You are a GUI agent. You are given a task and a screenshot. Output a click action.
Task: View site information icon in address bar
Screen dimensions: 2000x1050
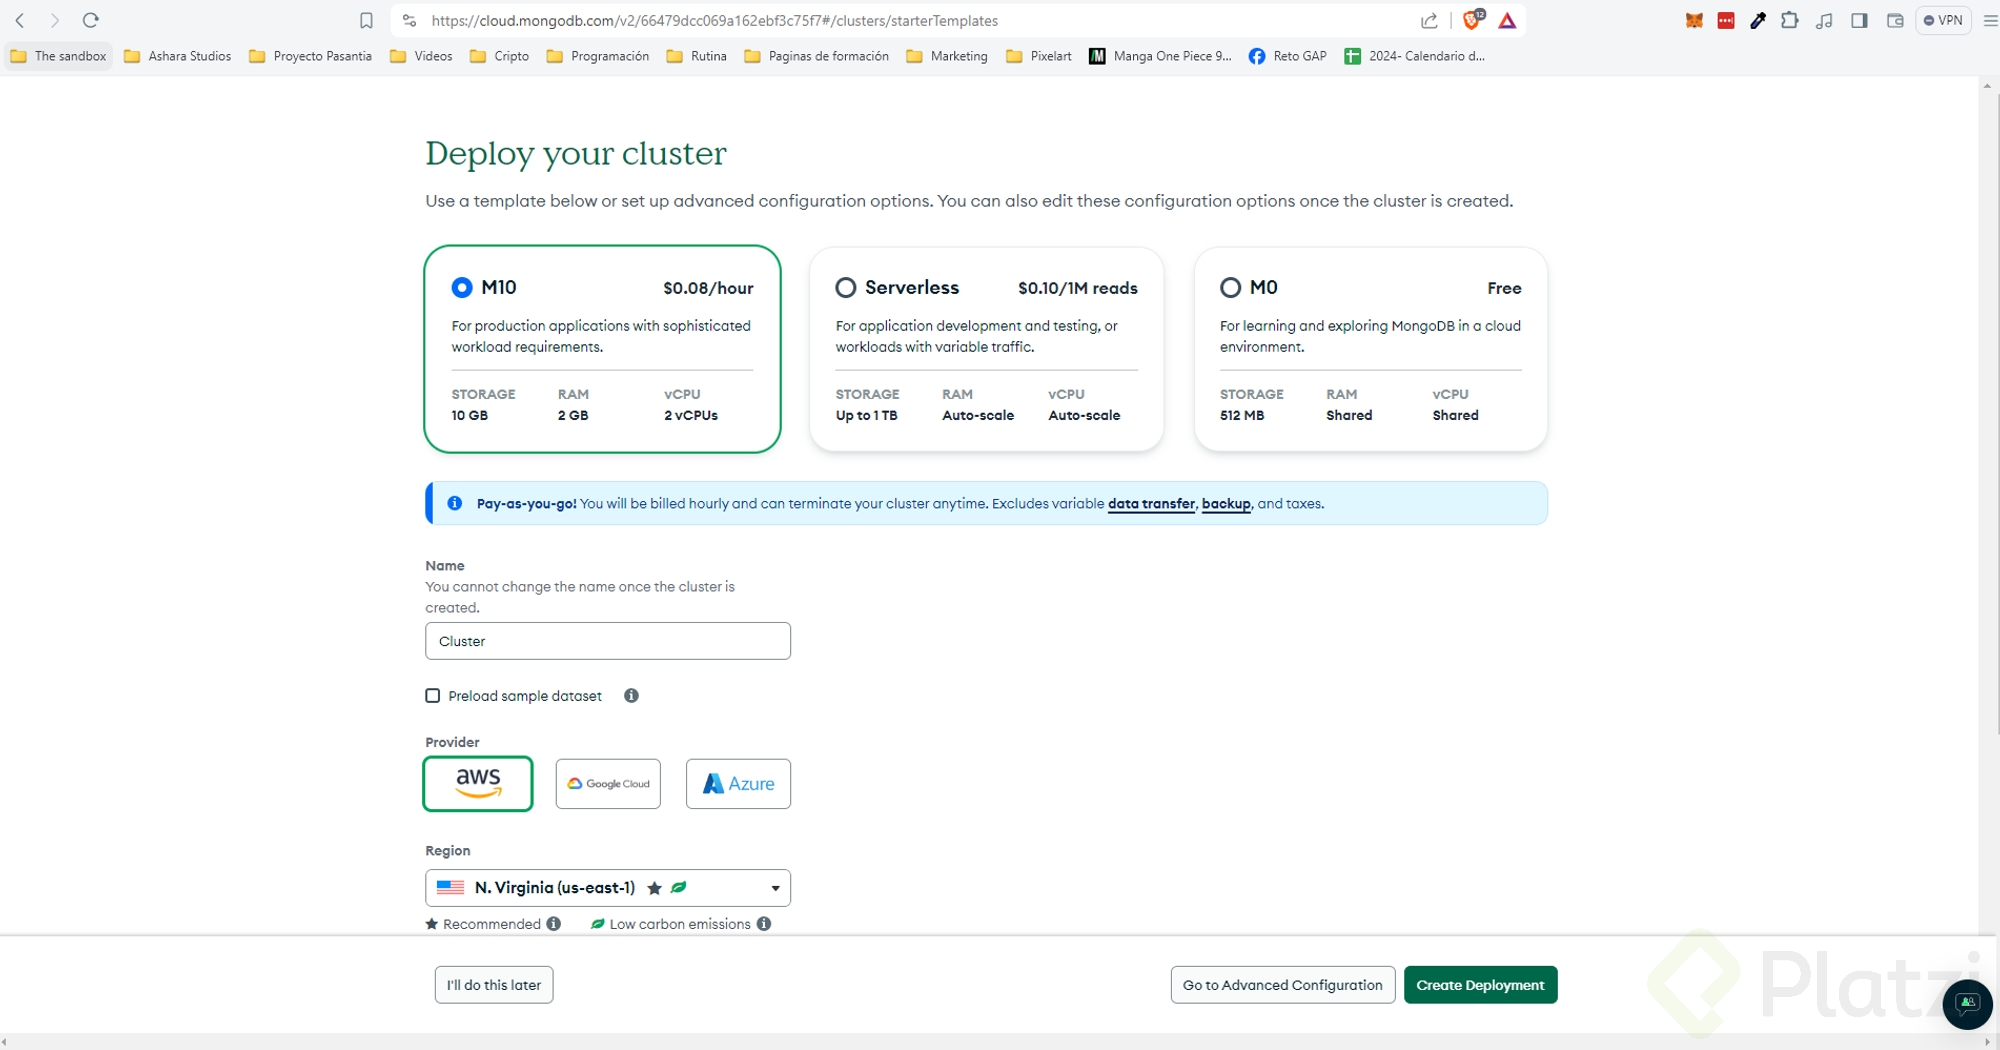point(409,20)
